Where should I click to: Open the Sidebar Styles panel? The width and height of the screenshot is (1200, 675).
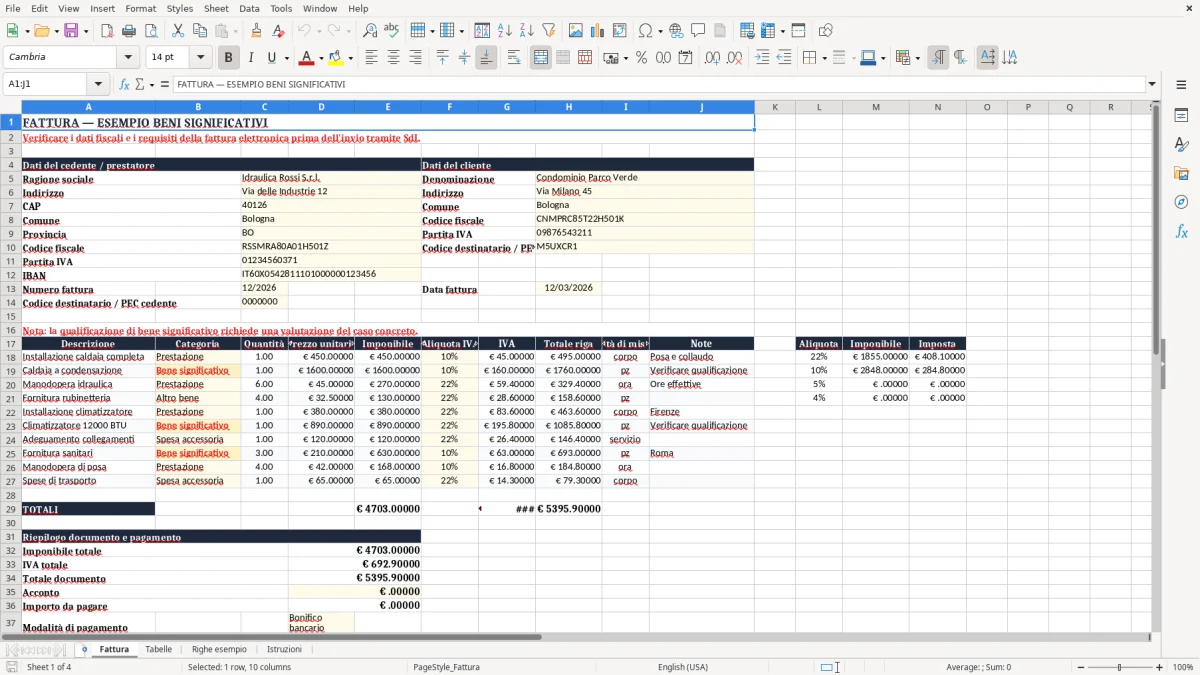pyautogui.click(x=1181, y=144)
